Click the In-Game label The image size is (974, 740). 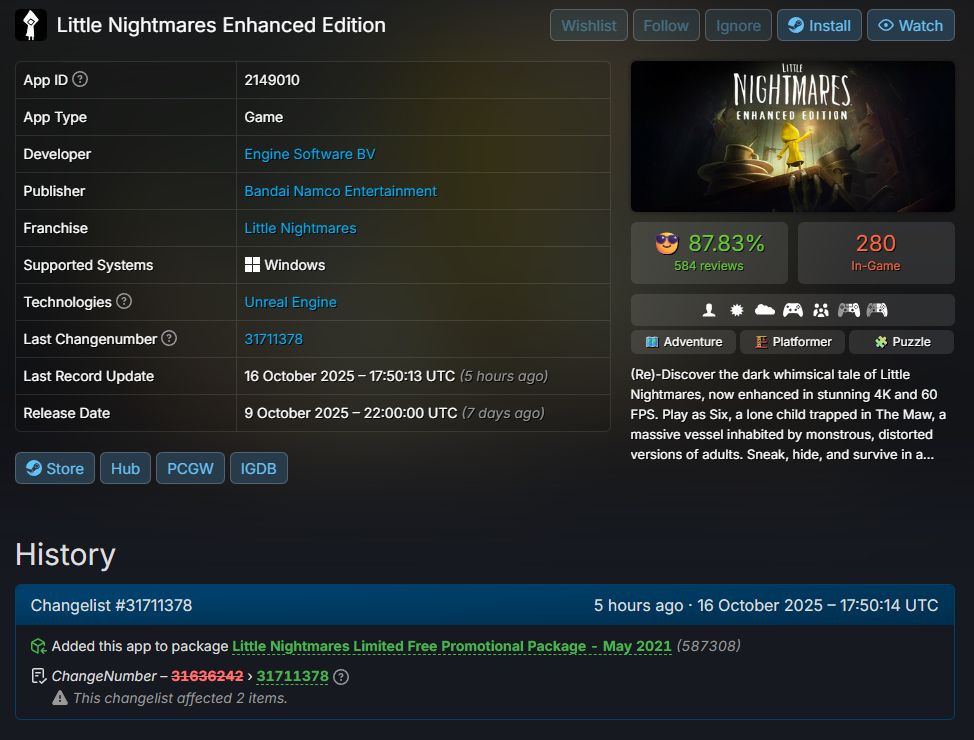tap(876, 266)
